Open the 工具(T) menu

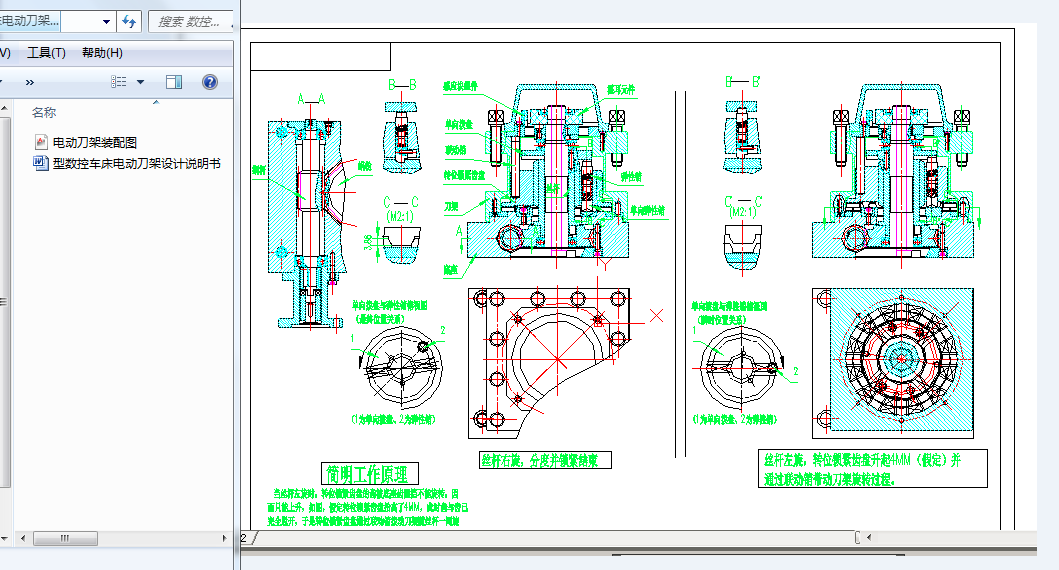tap(46, 53)
